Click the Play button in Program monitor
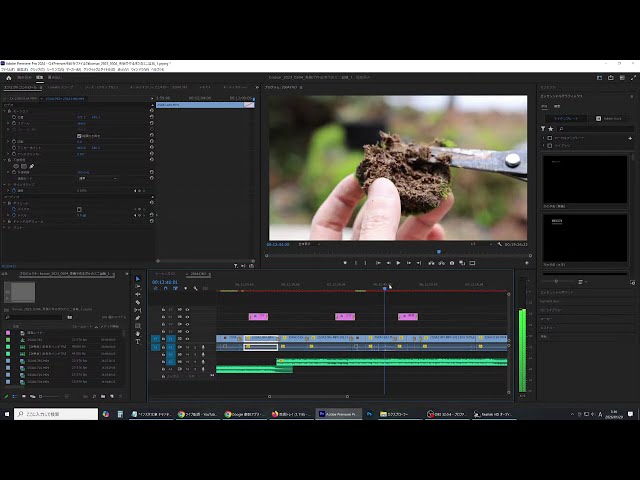This screenshot has height=480, width=640. [x=398, y=263]
